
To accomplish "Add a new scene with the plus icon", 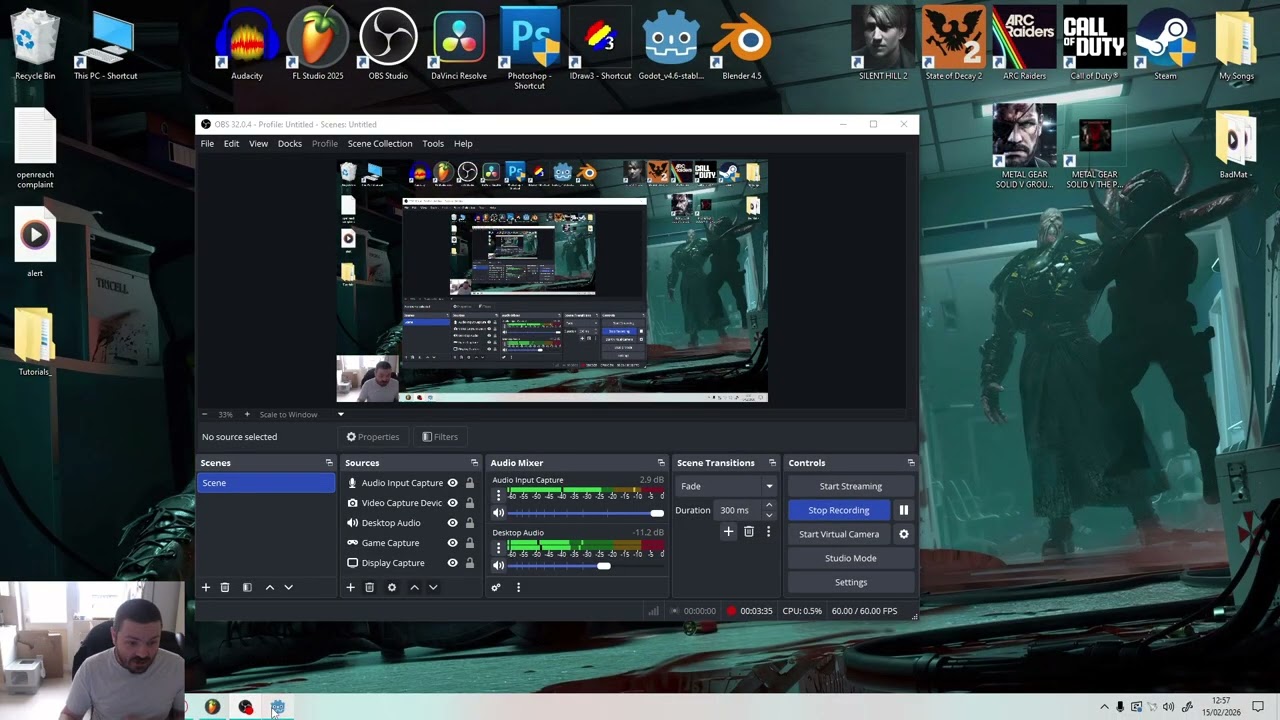I will click(x=206, y=587).
